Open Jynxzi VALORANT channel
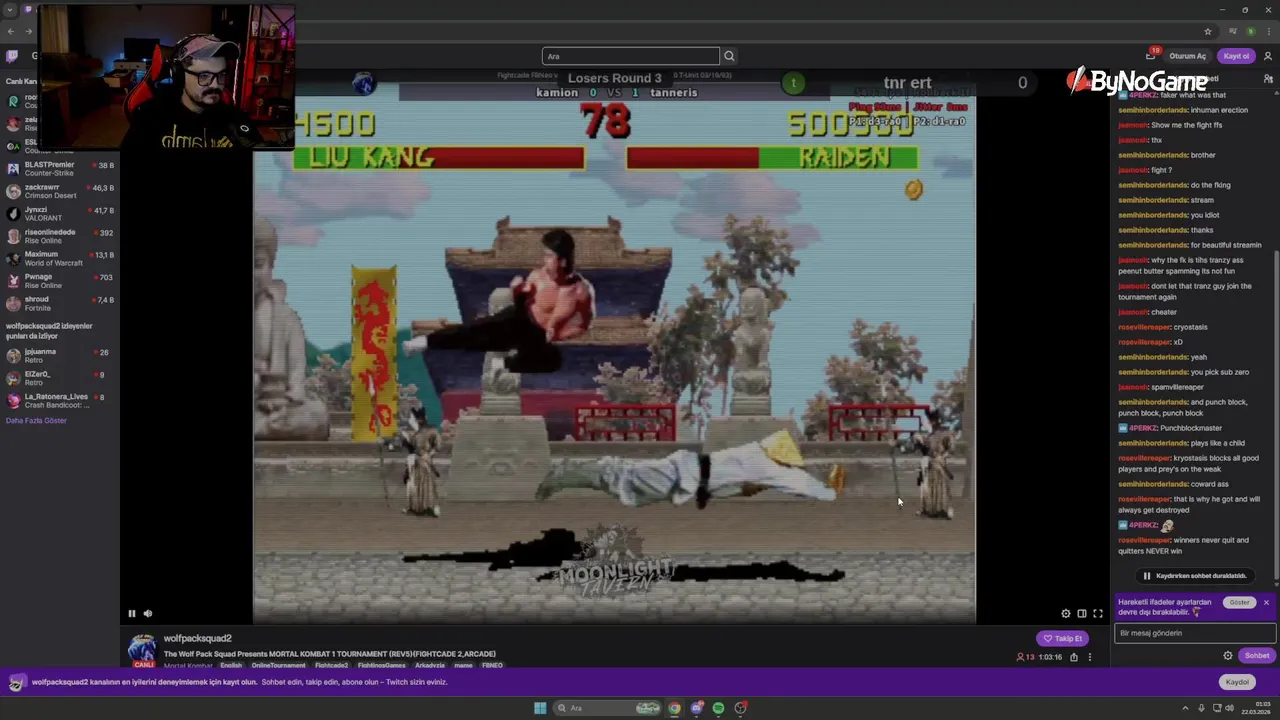1280x720 pixels. click(60, 214)
